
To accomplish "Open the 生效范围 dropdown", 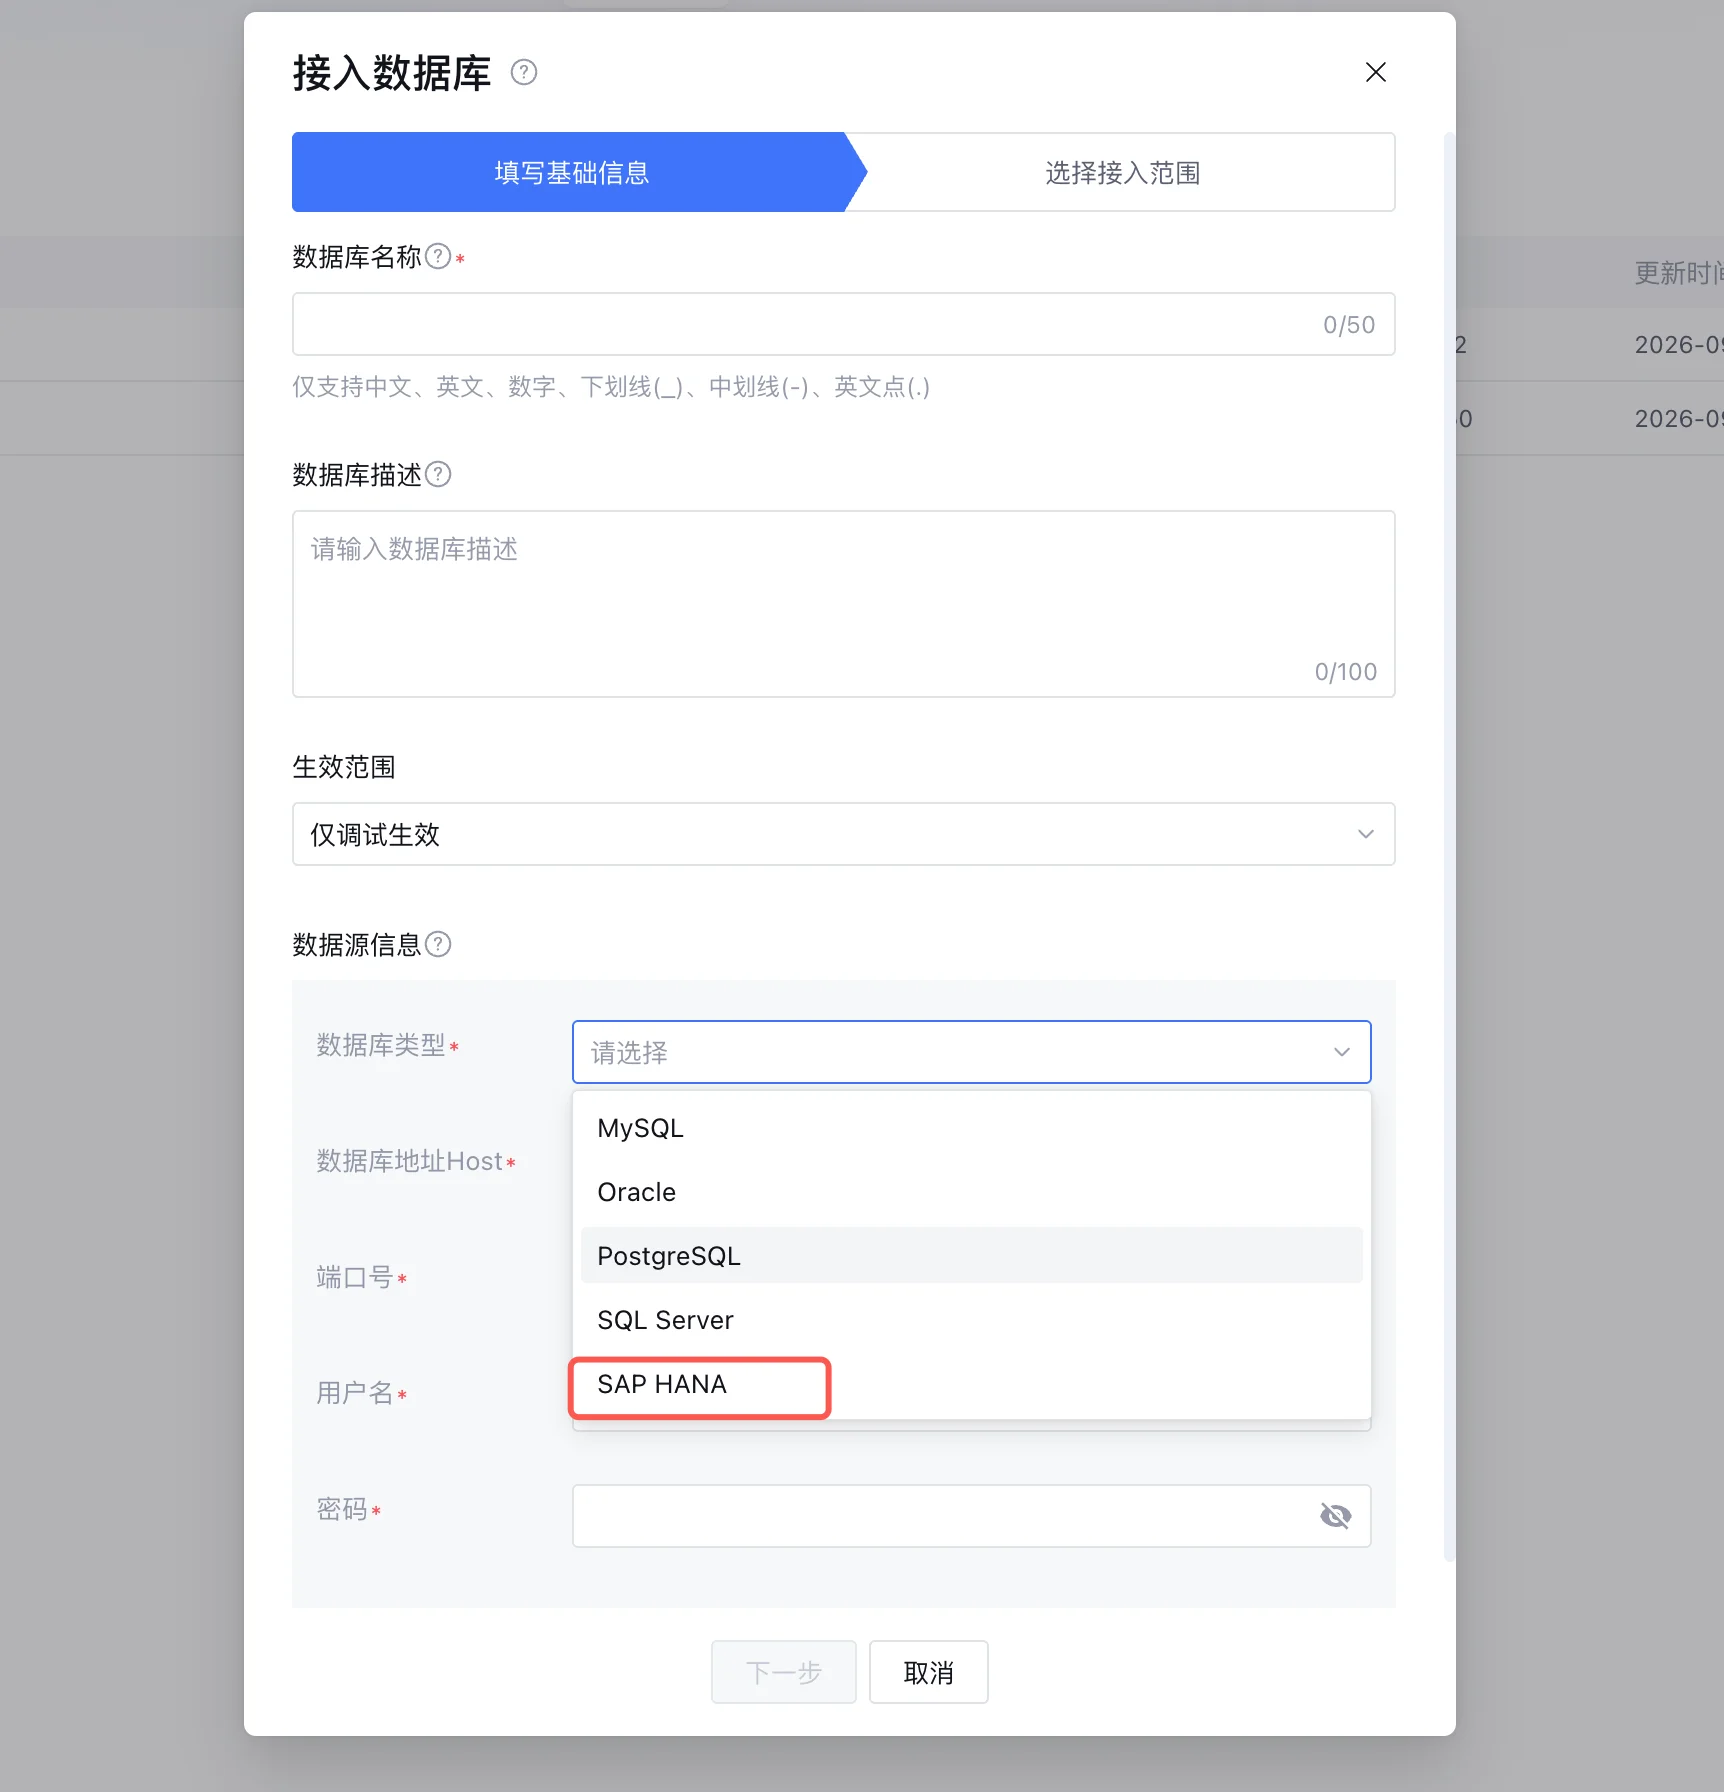I will [x=843, y=834].
